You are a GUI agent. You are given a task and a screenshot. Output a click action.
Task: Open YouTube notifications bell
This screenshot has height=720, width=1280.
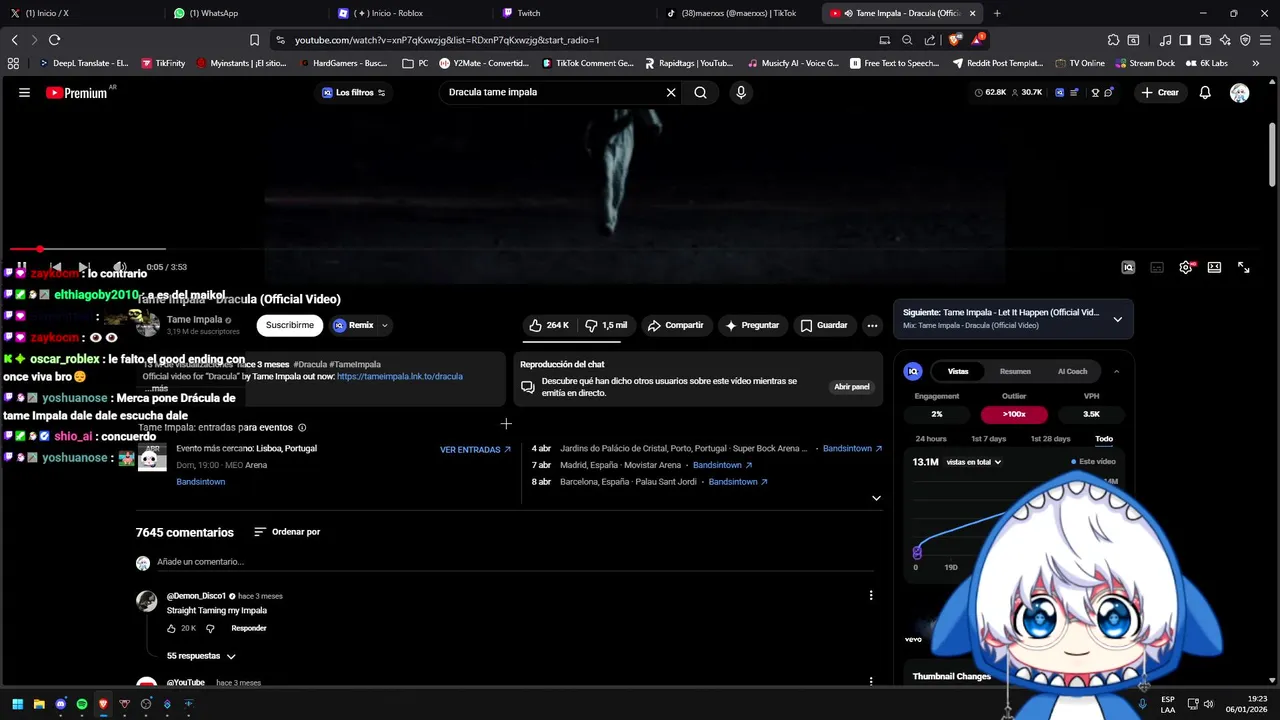pos(1205,92)
